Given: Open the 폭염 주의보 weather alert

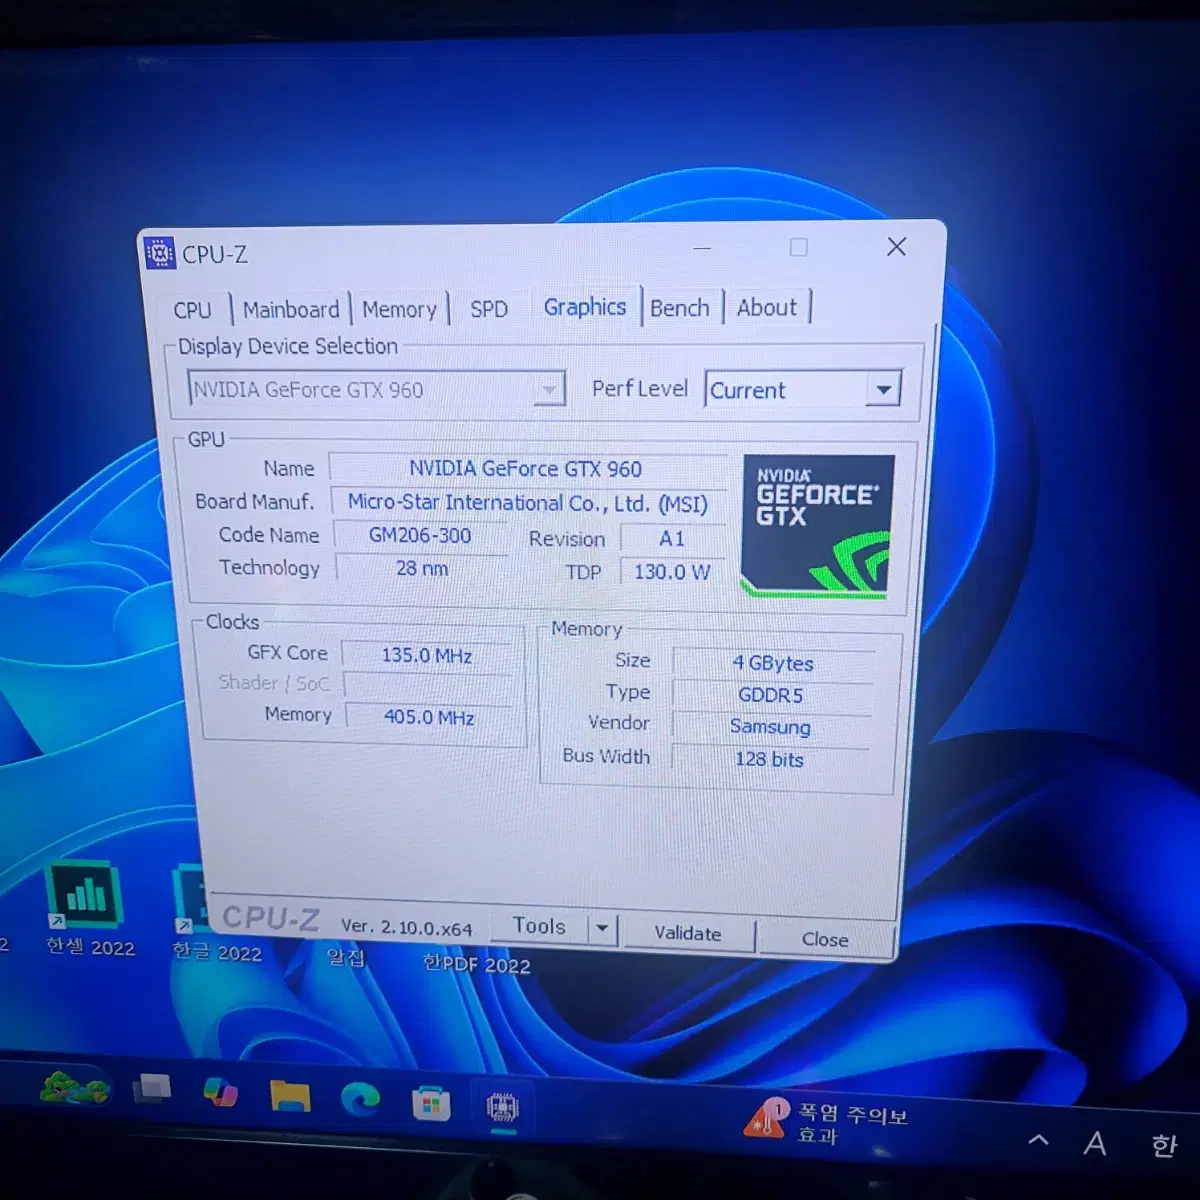Looking at the screenshot, I should click(x=826, y=1123).
